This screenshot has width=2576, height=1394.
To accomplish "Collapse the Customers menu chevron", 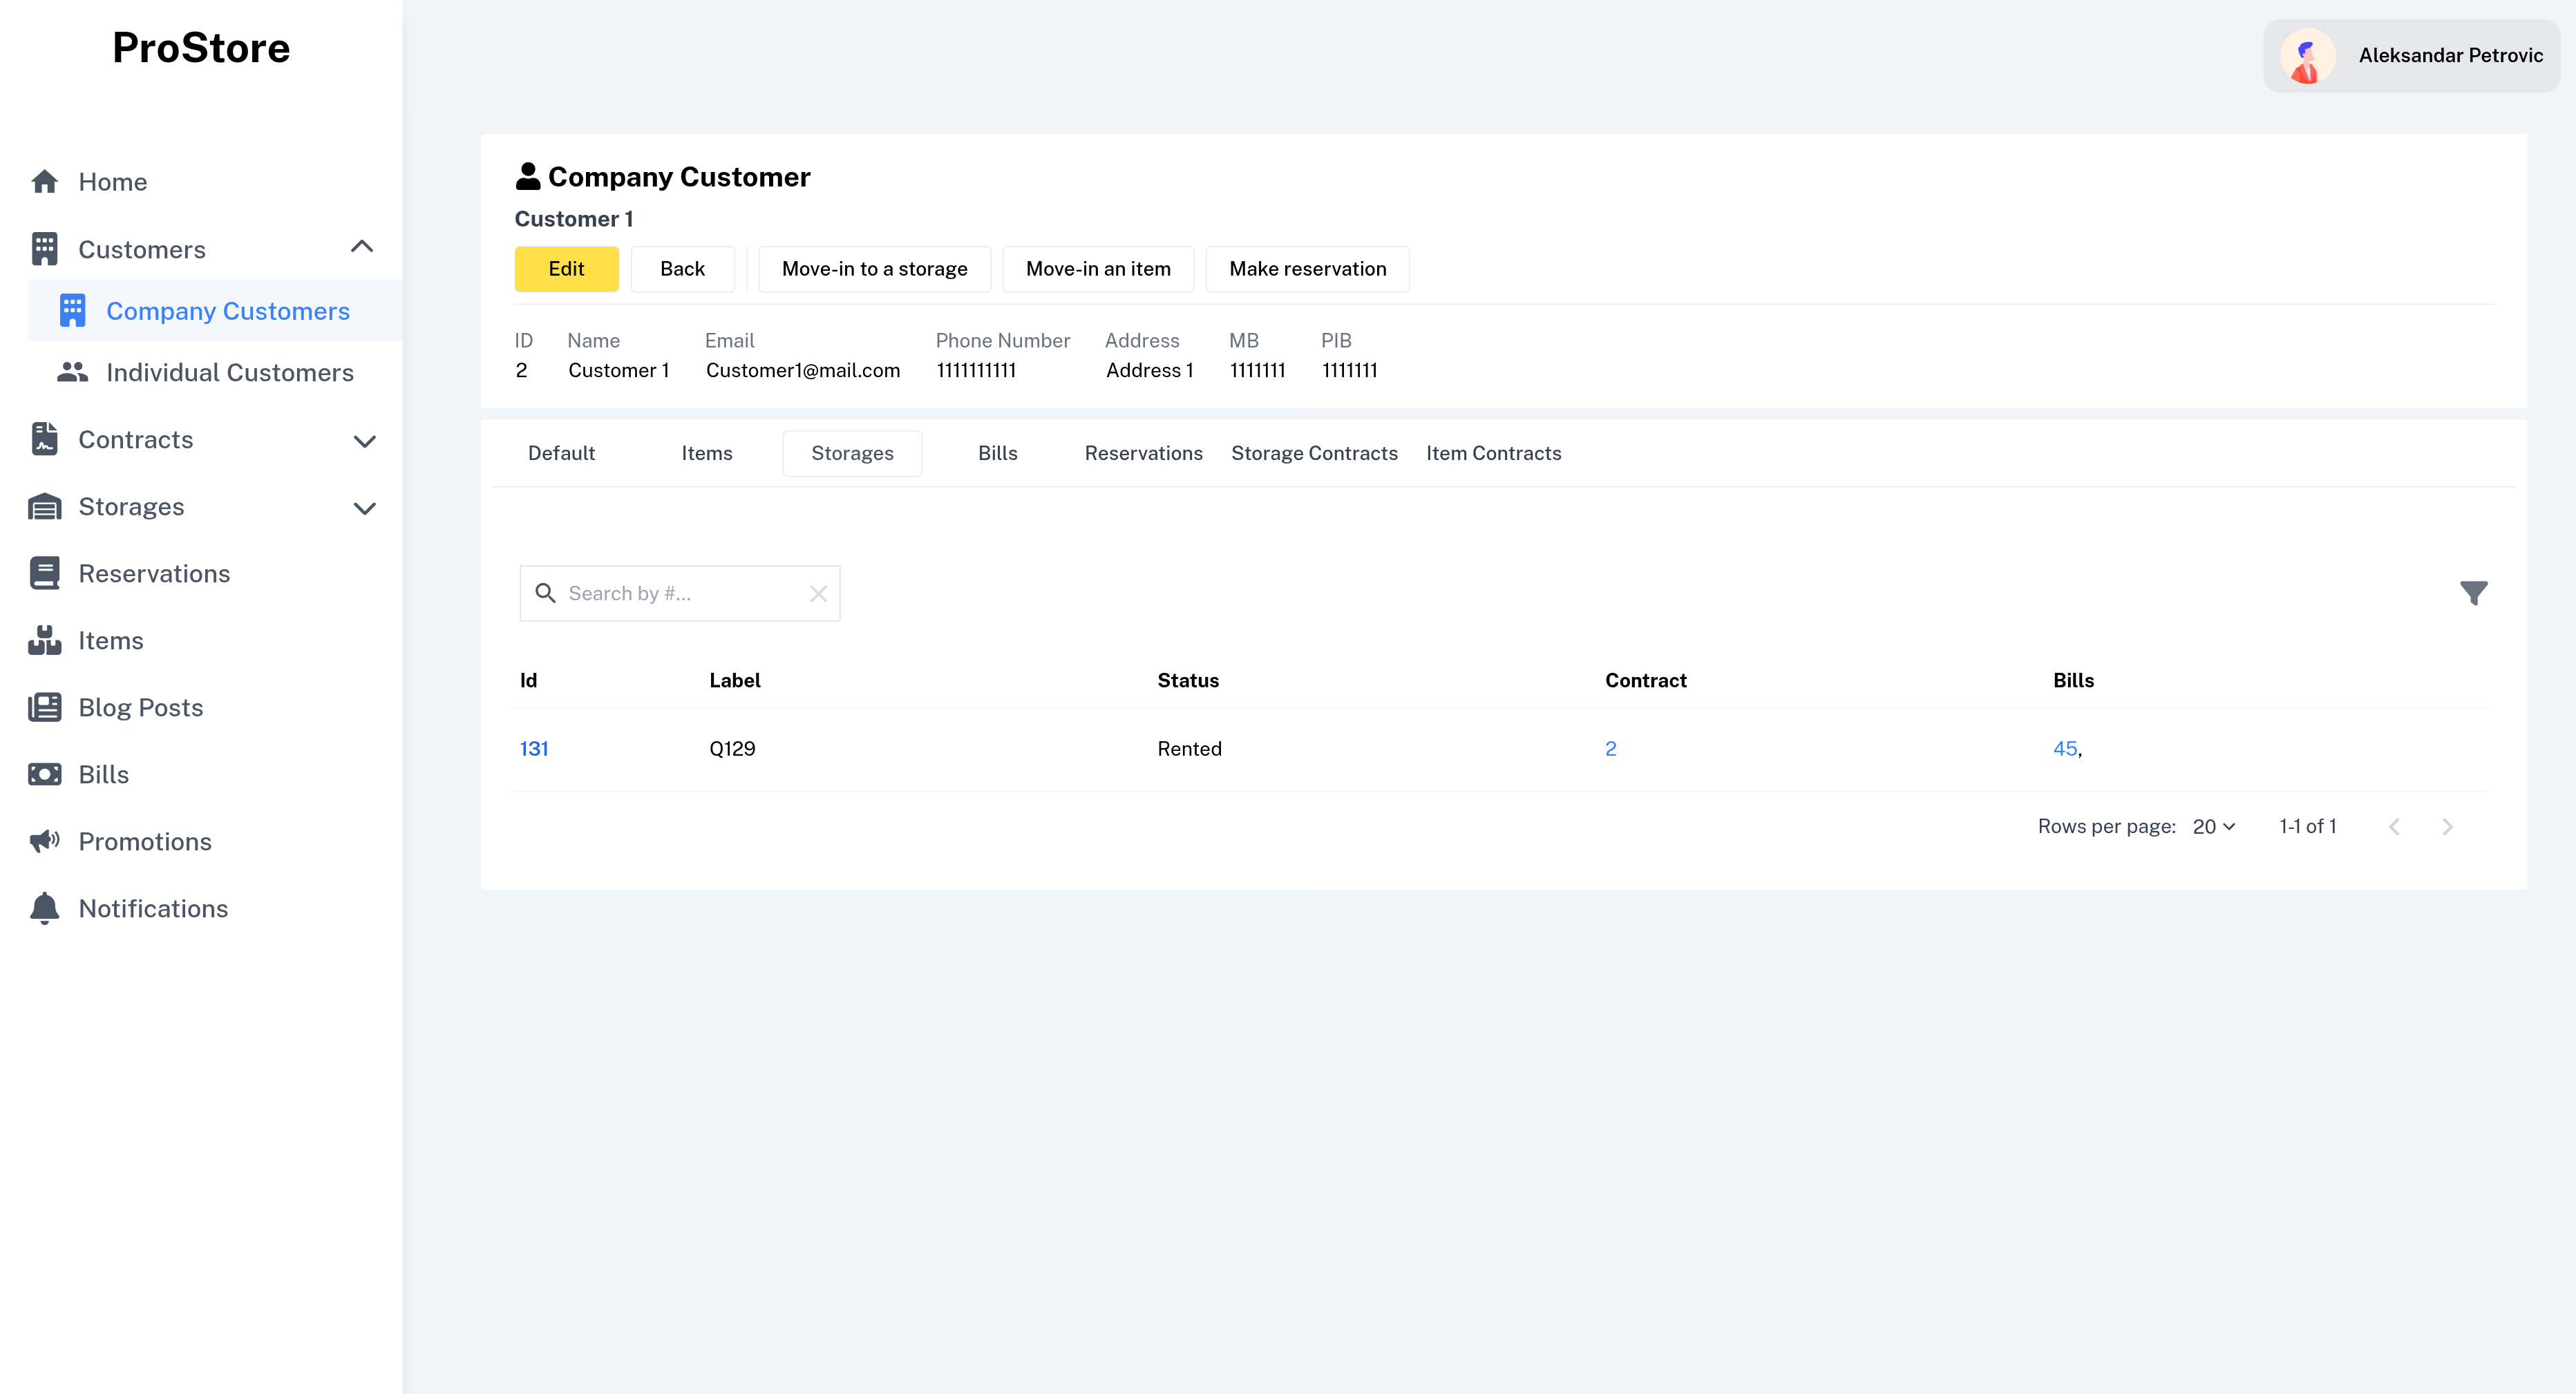I will tap(362, 247).
